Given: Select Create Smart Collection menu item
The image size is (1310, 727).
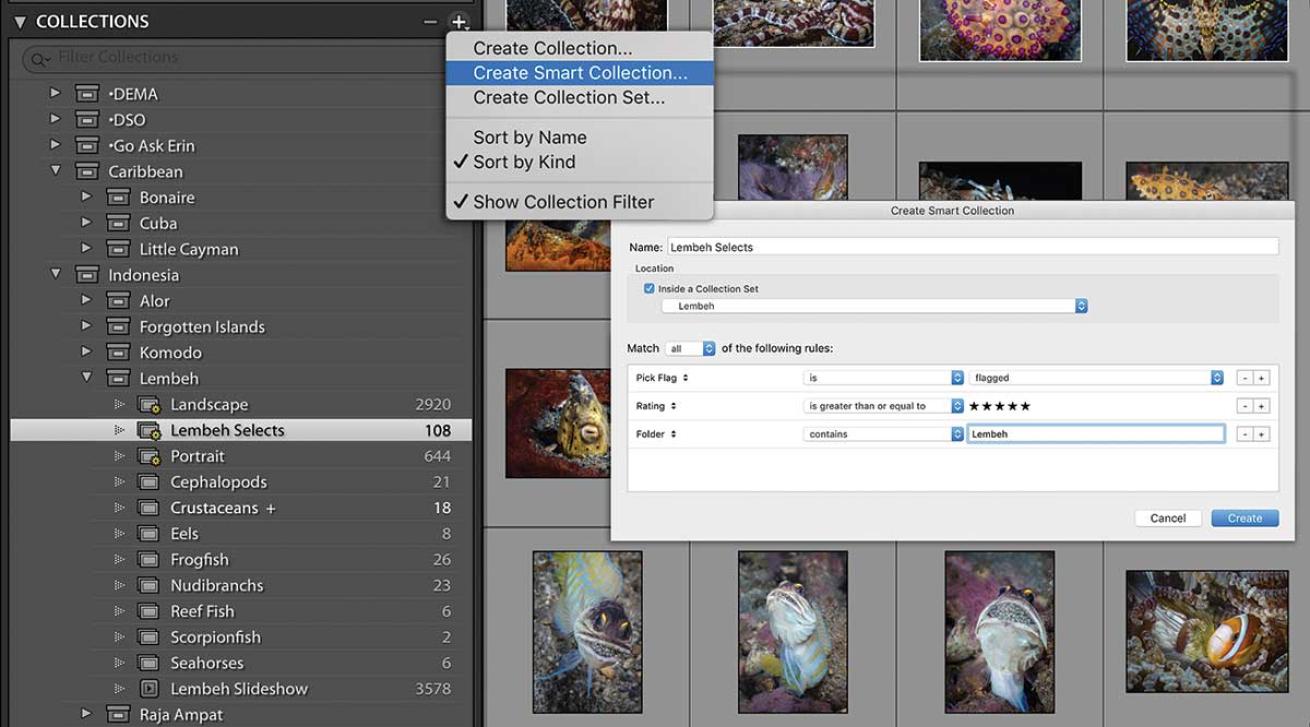Looking at the screenshot, I should click(580, 73).
